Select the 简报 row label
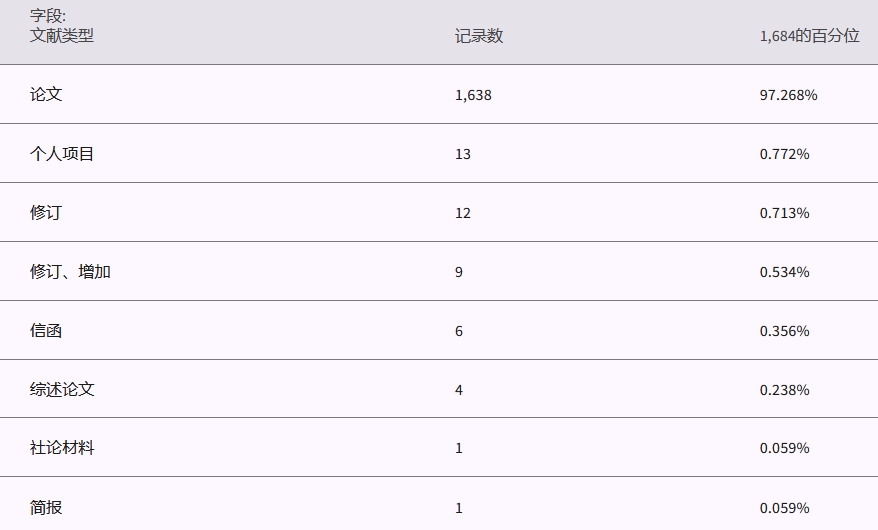Viewport: 878px width, 530px height. pos(46,507)
